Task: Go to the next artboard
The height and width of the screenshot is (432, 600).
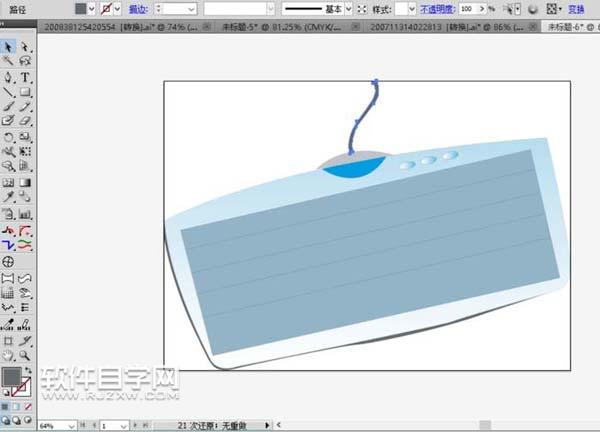Action: (x=135, y=425)
